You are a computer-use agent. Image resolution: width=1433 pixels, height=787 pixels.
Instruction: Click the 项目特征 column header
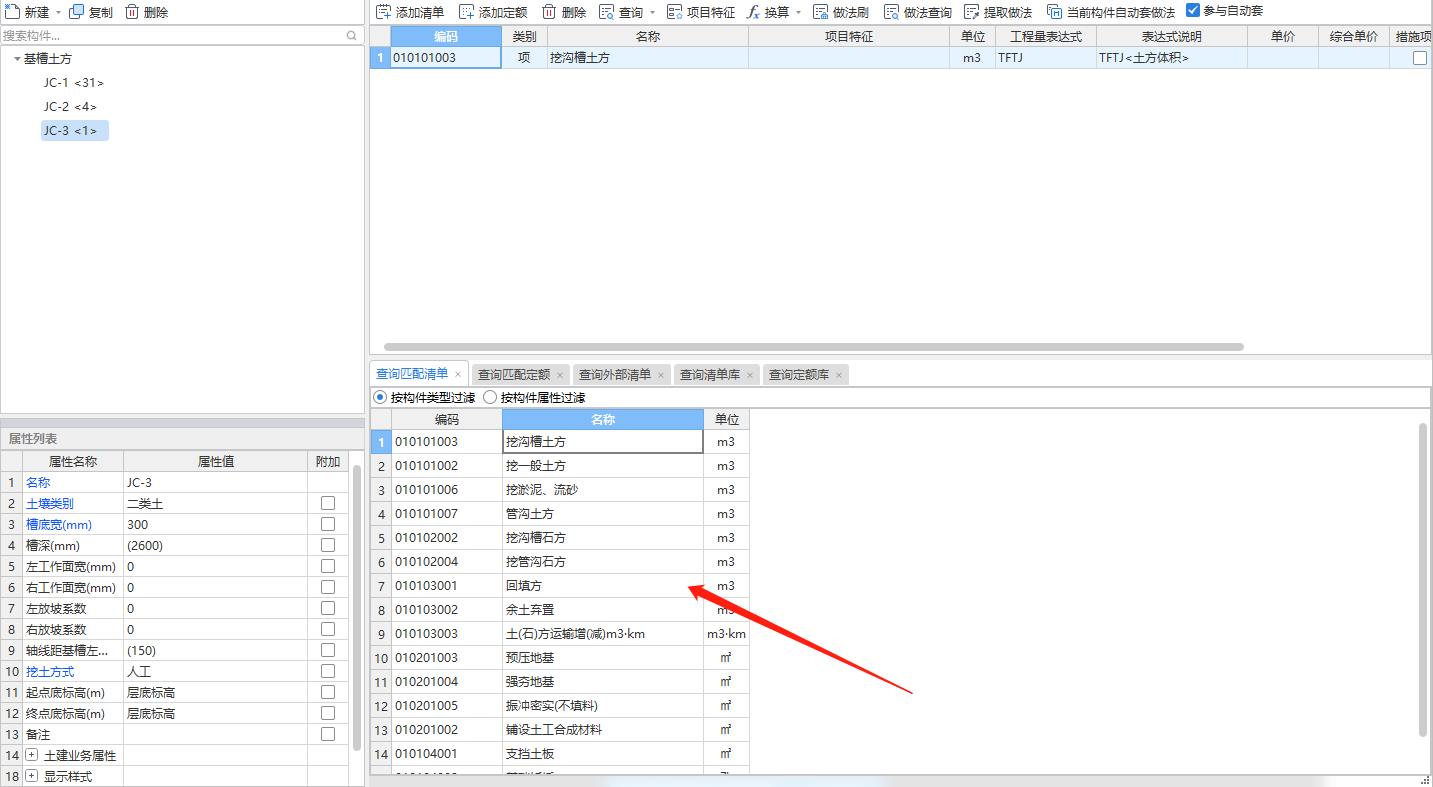(849, 36)
